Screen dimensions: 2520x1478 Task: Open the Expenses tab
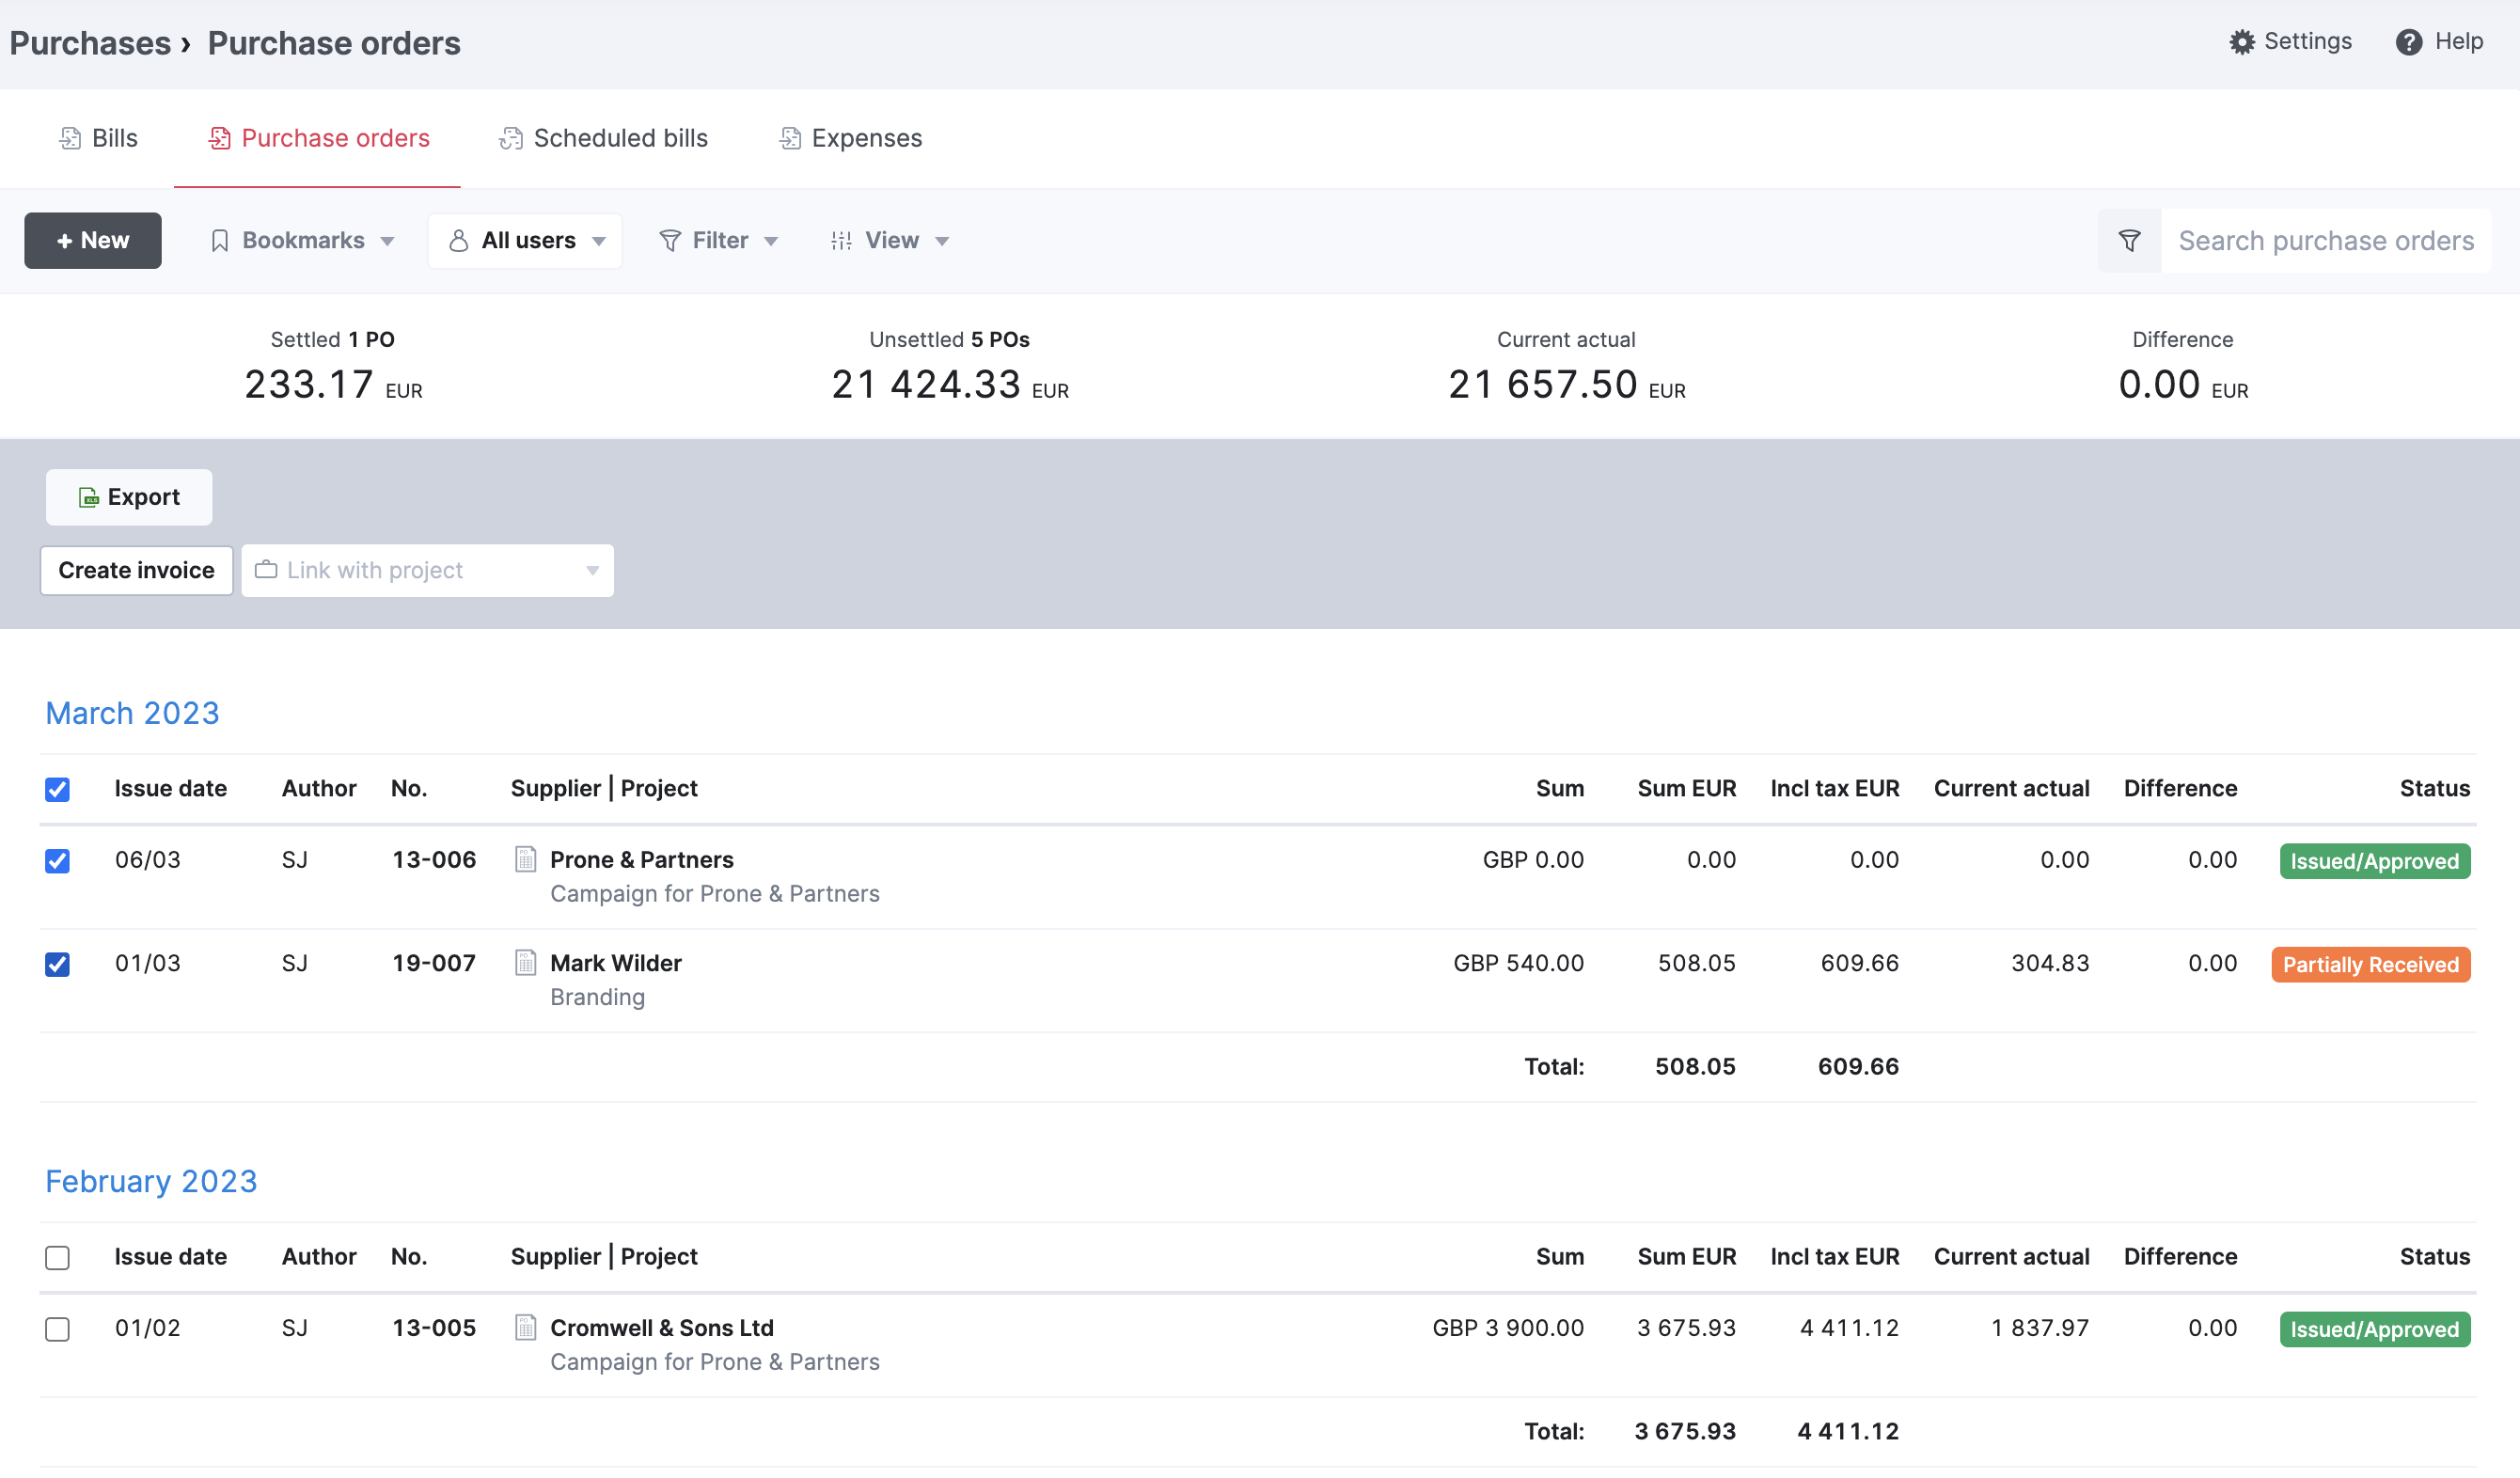(x=851, y=138)
